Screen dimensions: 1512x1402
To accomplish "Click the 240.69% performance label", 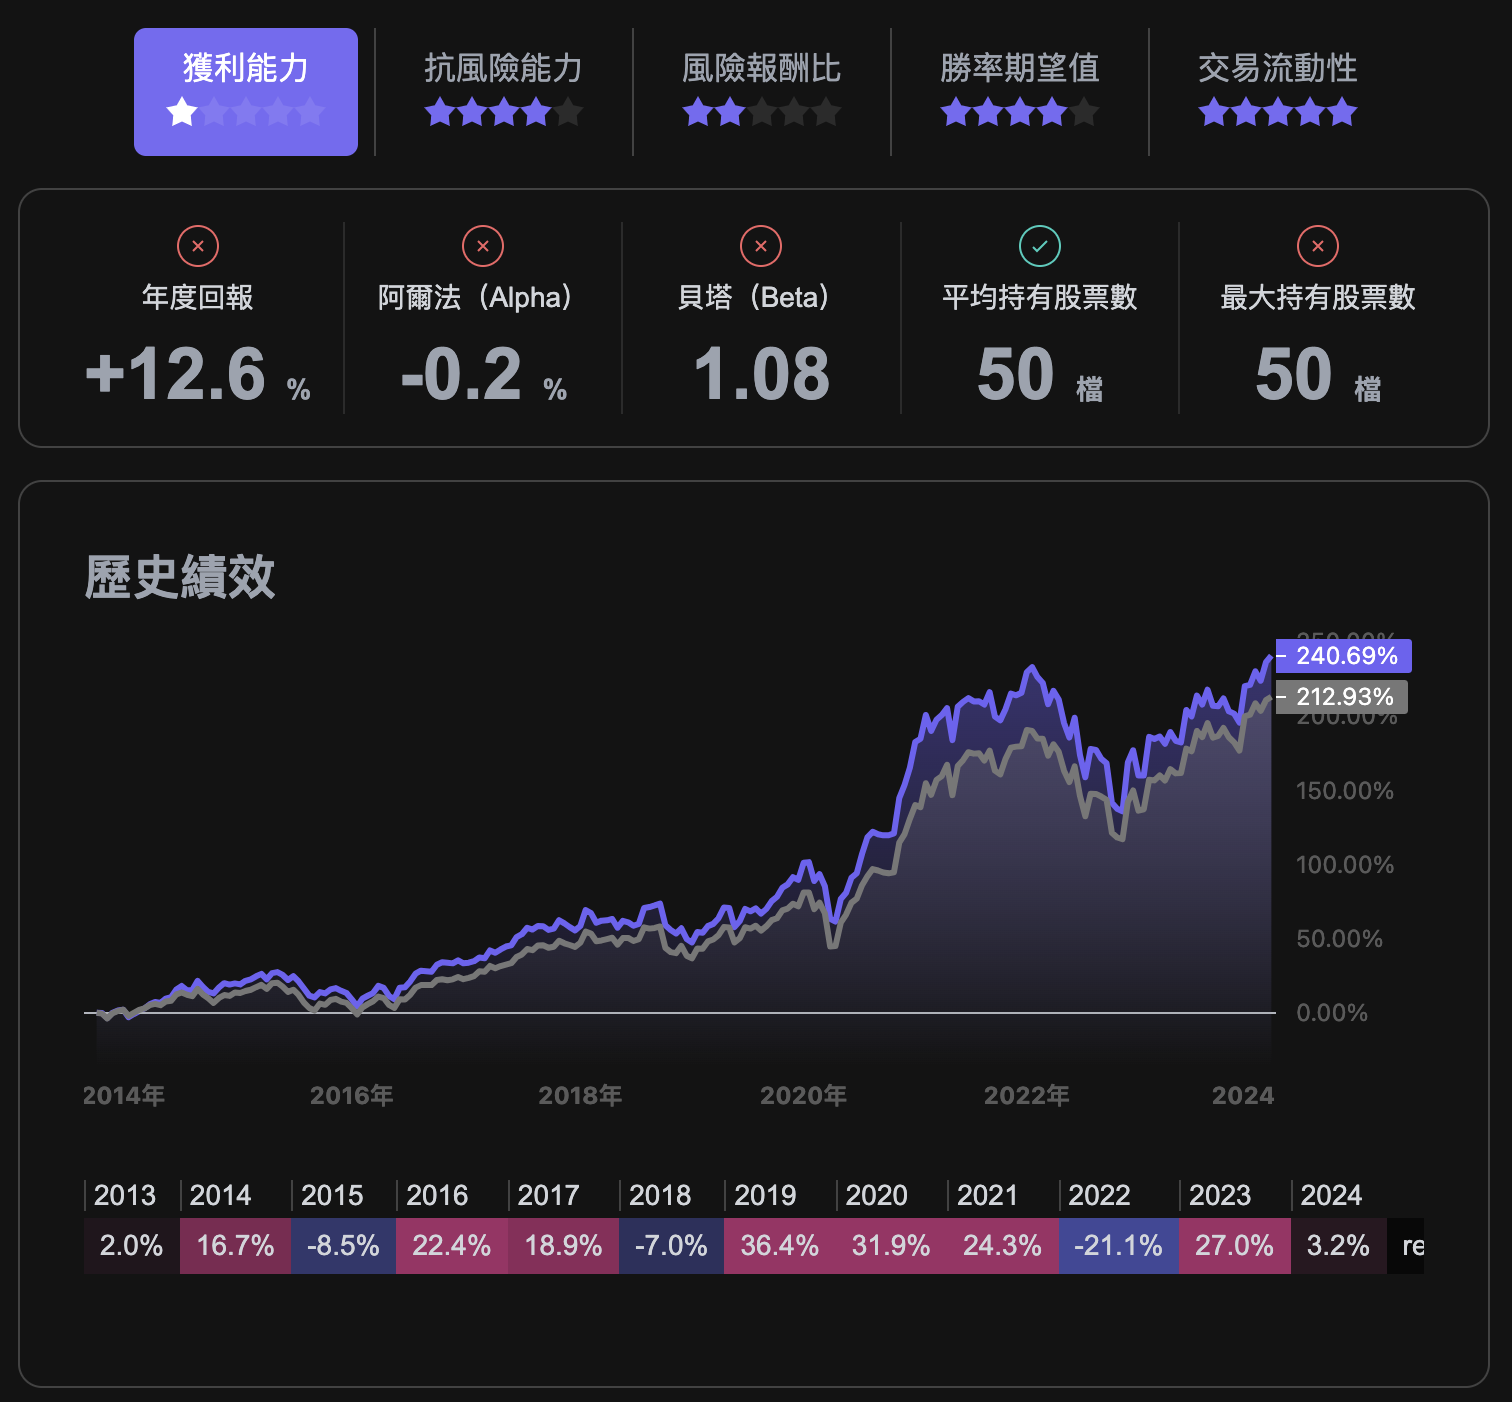I will pyautogui.click(x=1343, y=656).
